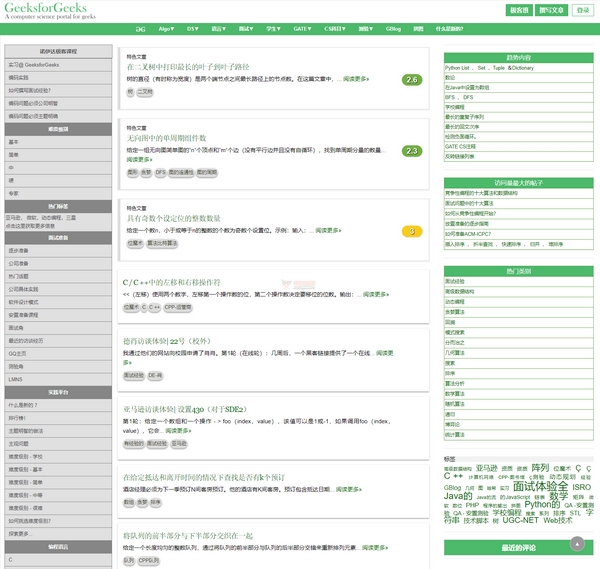The image size is (600, 569).
Task: Click 阅读更多 under the binary tree article
Action: 356,79
